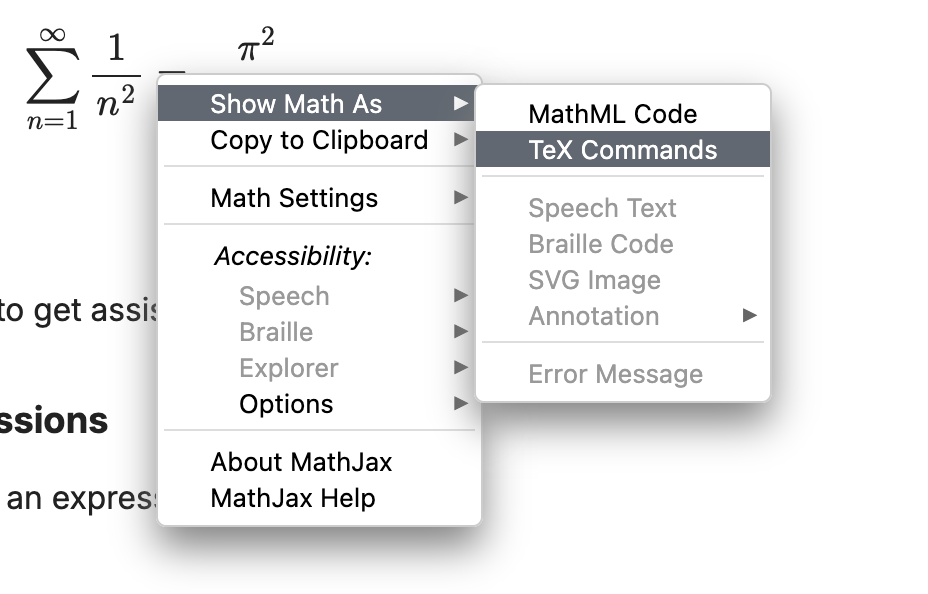Viewport: 928px width, 594px height.
Task: Select SVG Image entry
Action: (594, 280)
